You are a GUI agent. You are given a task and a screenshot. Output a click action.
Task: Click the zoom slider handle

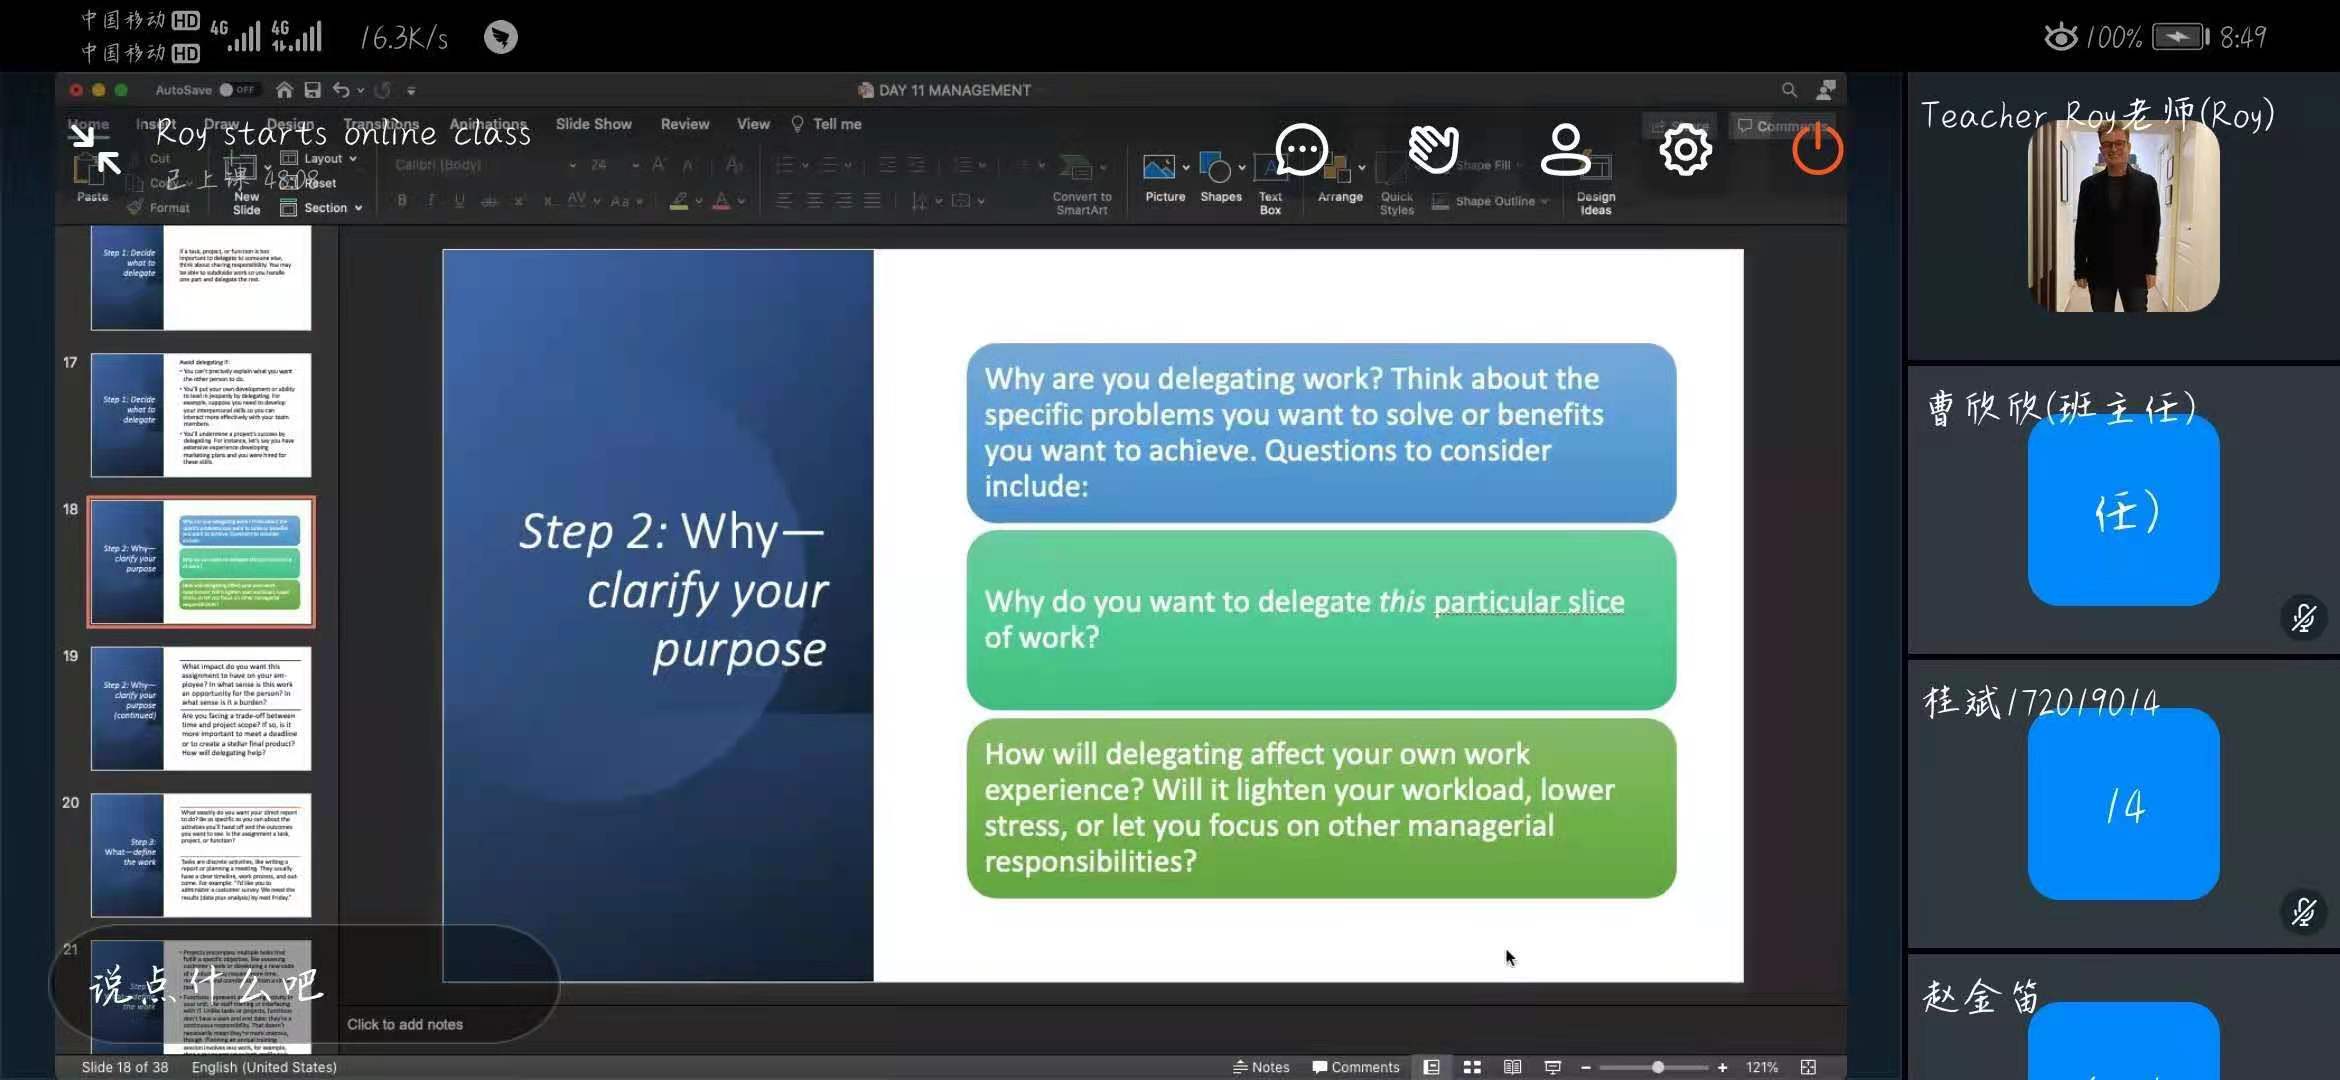tap(1657, 1067)
